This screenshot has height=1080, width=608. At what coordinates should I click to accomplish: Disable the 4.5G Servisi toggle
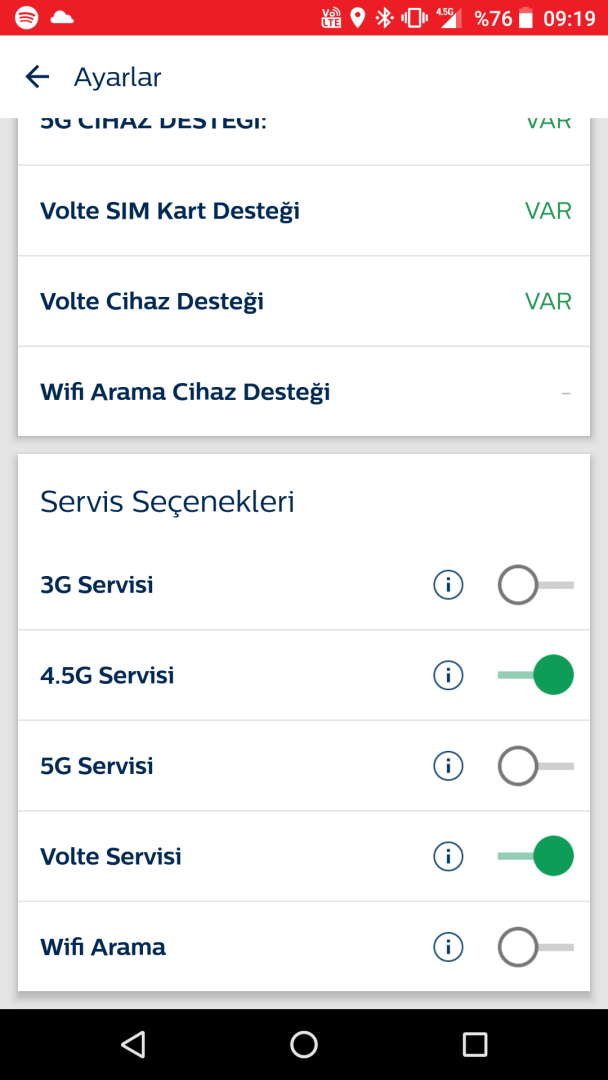[x=535, y=675]
